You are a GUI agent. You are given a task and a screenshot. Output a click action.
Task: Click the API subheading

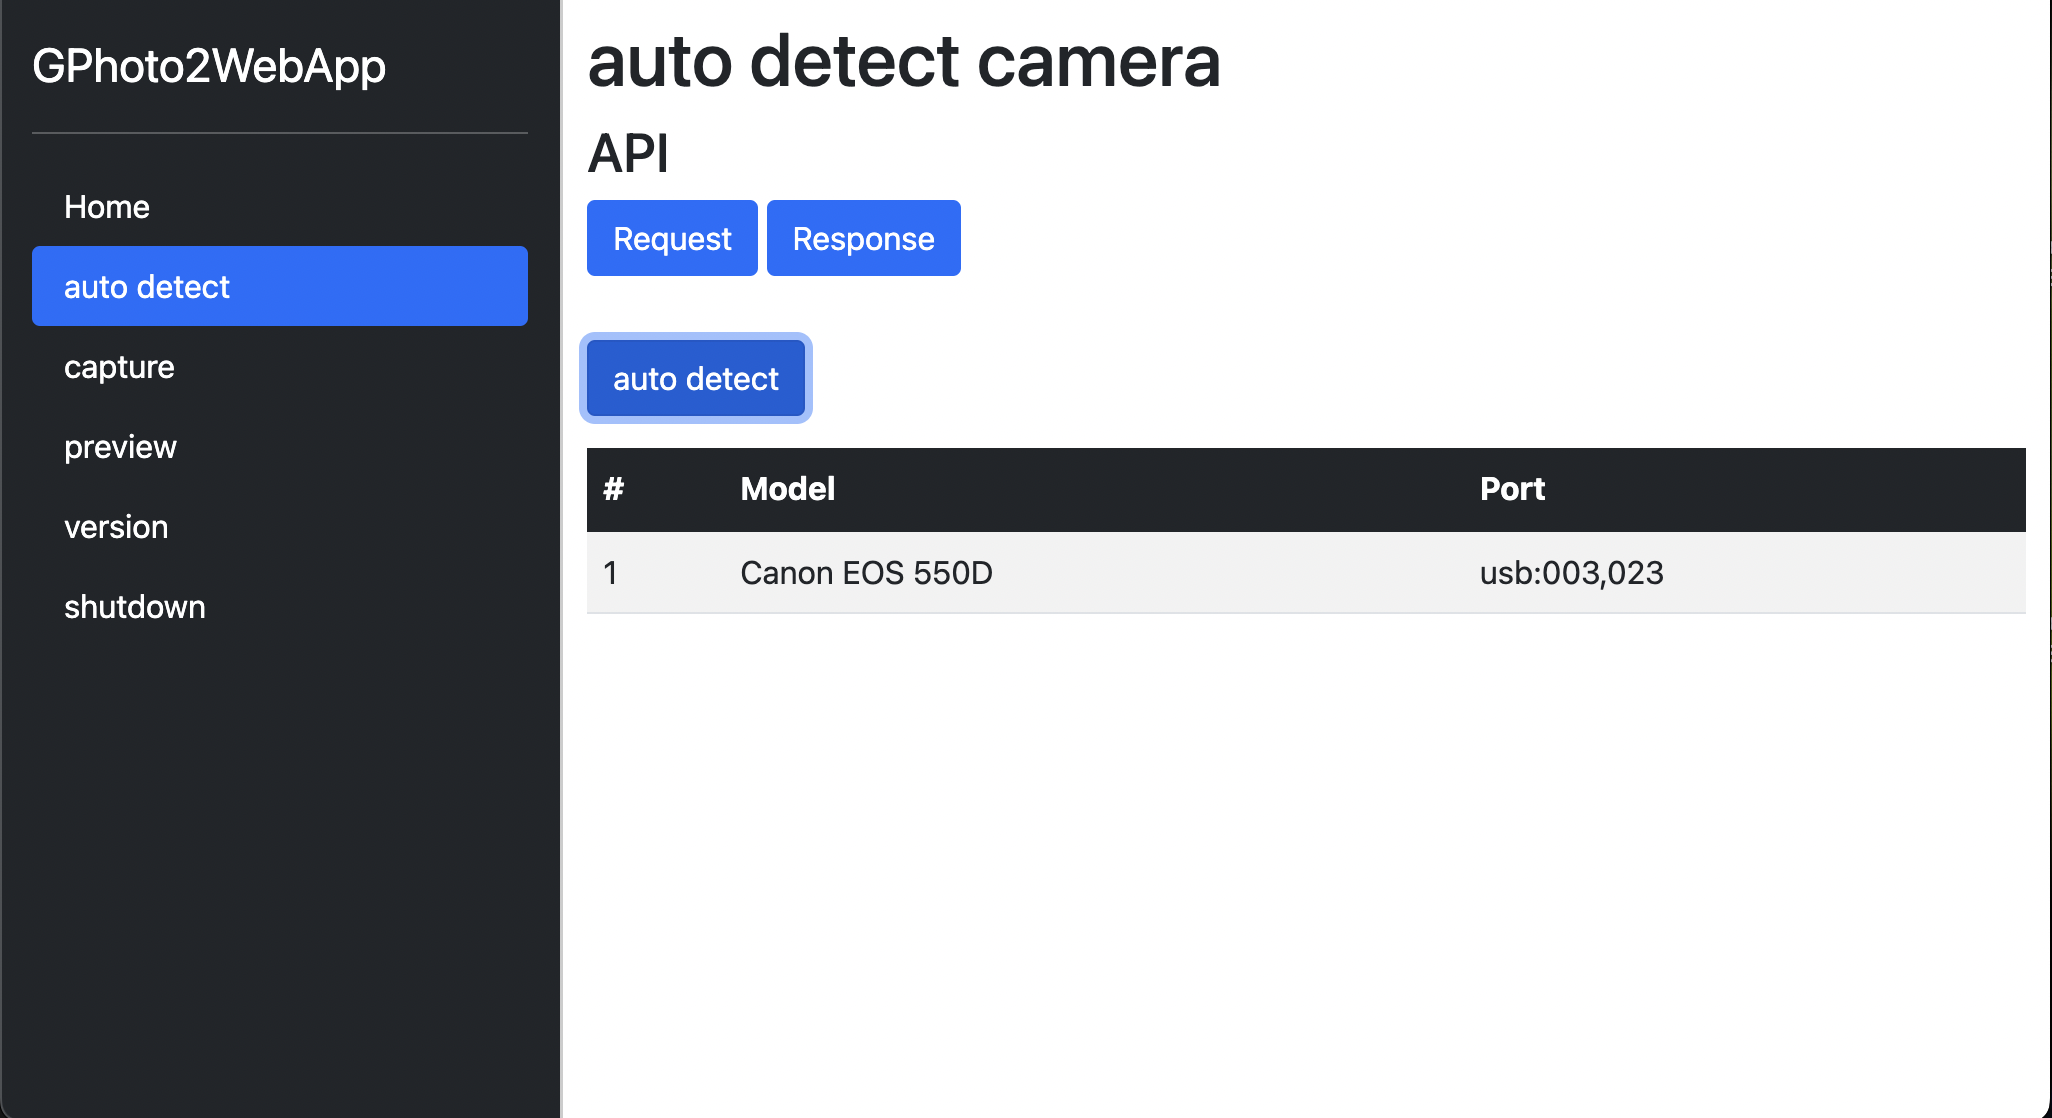click(x=628, y=153)
